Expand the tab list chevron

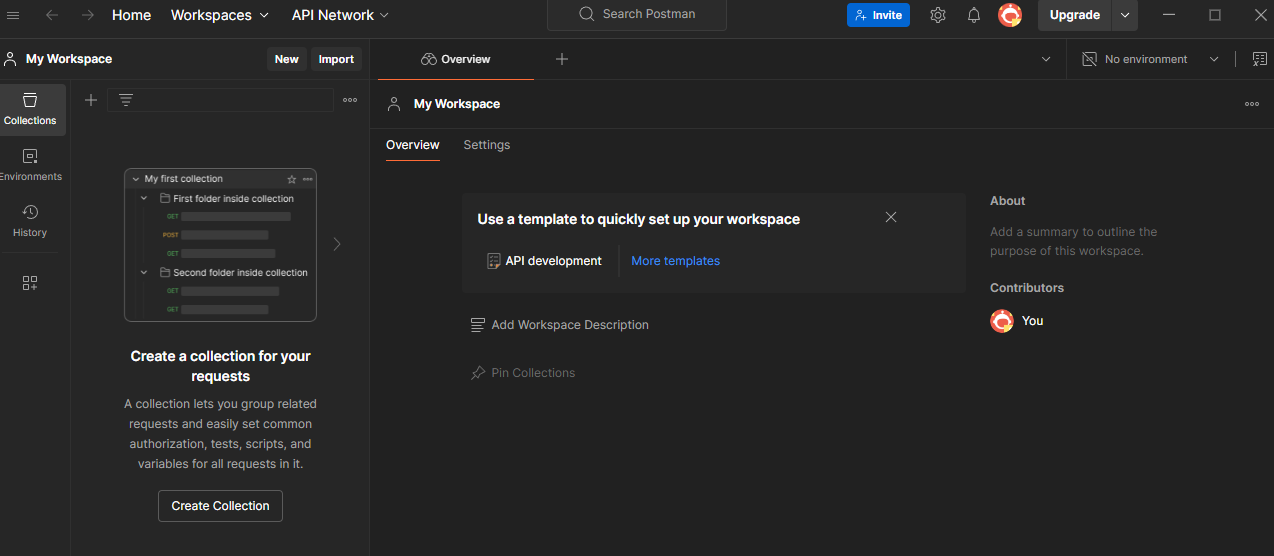(x=1046, y=59)
